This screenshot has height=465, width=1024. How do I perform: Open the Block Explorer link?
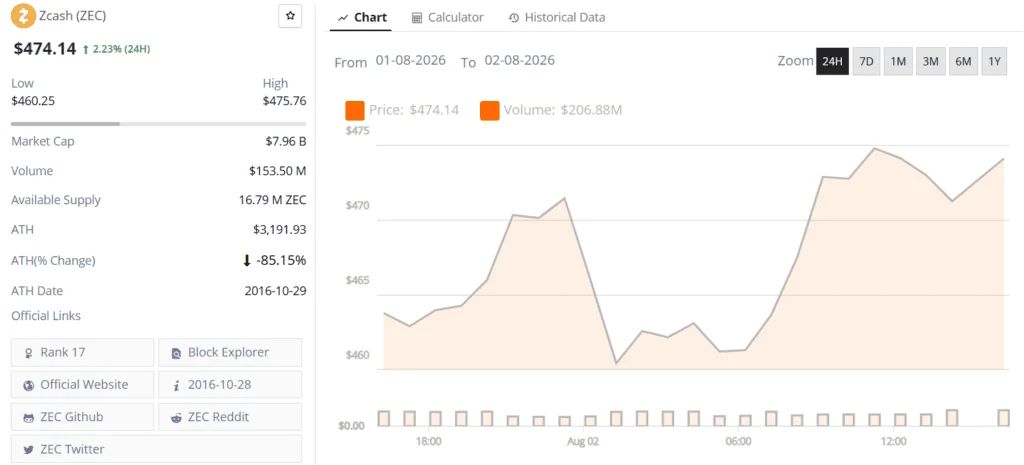click(230, 352)
